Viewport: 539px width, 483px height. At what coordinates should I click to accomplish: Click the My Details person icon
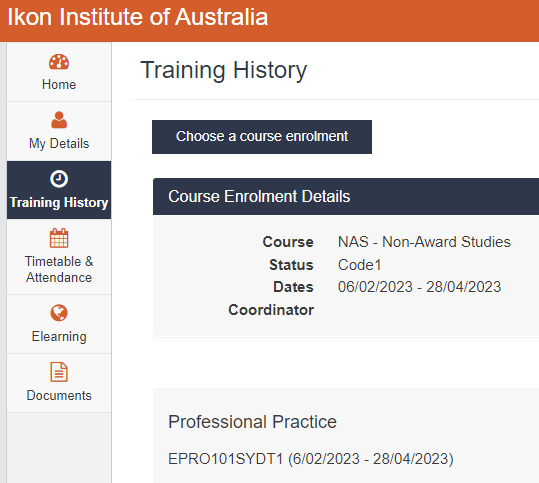click(x=59, y=120)
